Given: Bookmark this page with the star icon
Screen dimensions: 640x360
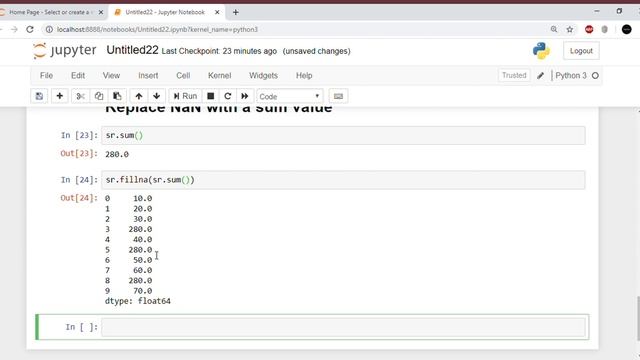Looking at the screenshot, I should [570, 29].
